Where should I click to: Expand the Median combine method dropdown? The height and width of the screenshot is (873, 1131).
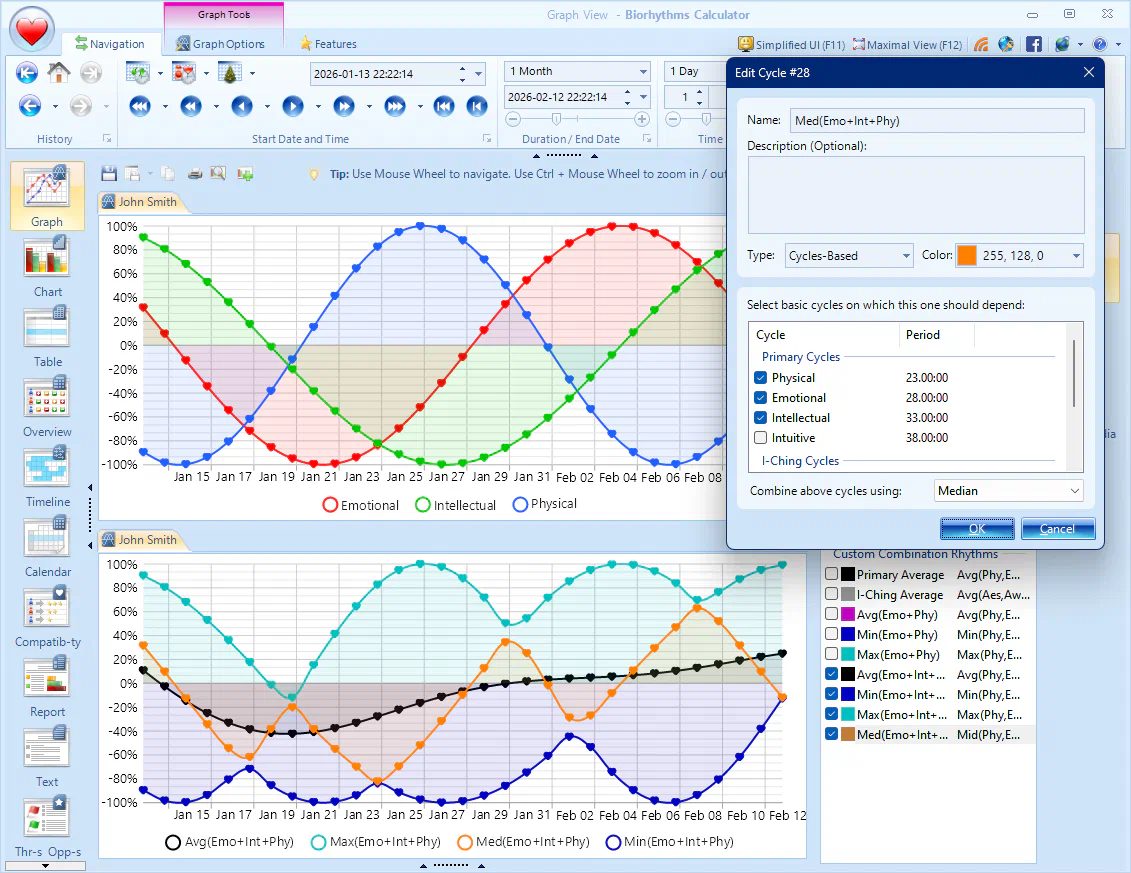pyautogui.click(x=1008, y=491)
